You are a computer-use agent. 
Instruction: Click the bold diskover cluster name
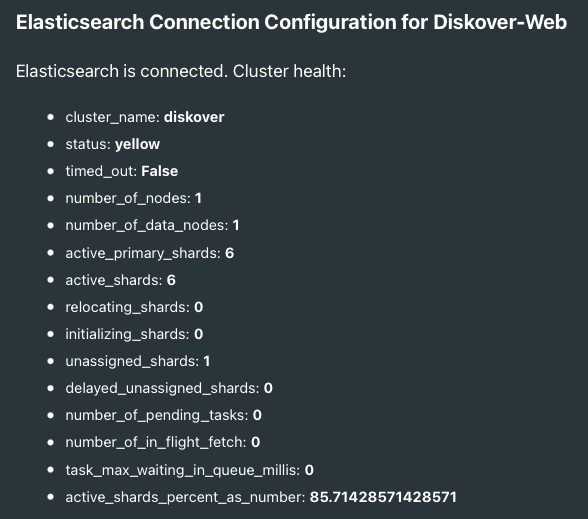pyautogui.click(x=194, y=117)
